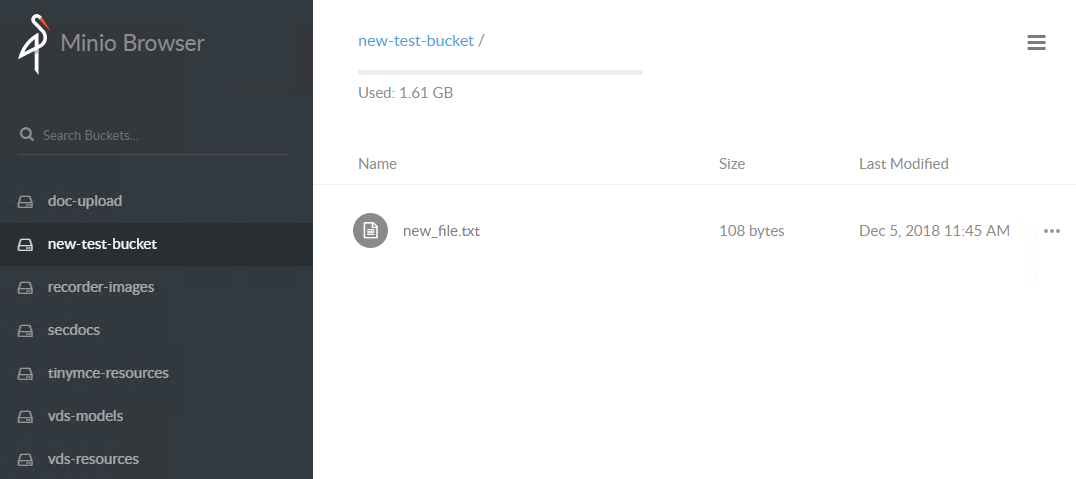Open the vds-resources bucket
The width and height of the screenshot is (1076, 479).
tap(156, 459)
